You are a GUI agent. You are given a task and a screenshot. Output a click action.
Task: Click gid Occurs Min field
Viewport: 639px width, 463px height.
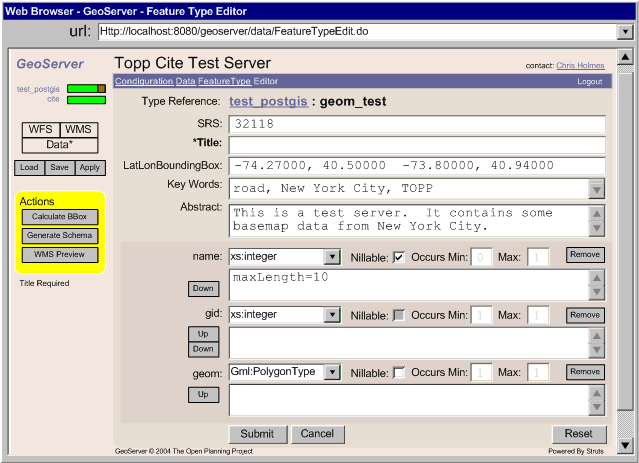click(x=481, y=315)
